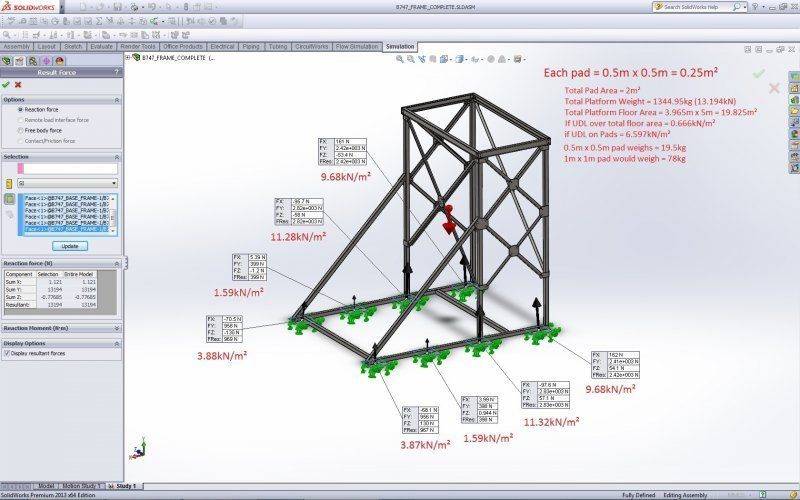
Task: Click the Update button
Action: pyautogui.click(x=70, y=246)
